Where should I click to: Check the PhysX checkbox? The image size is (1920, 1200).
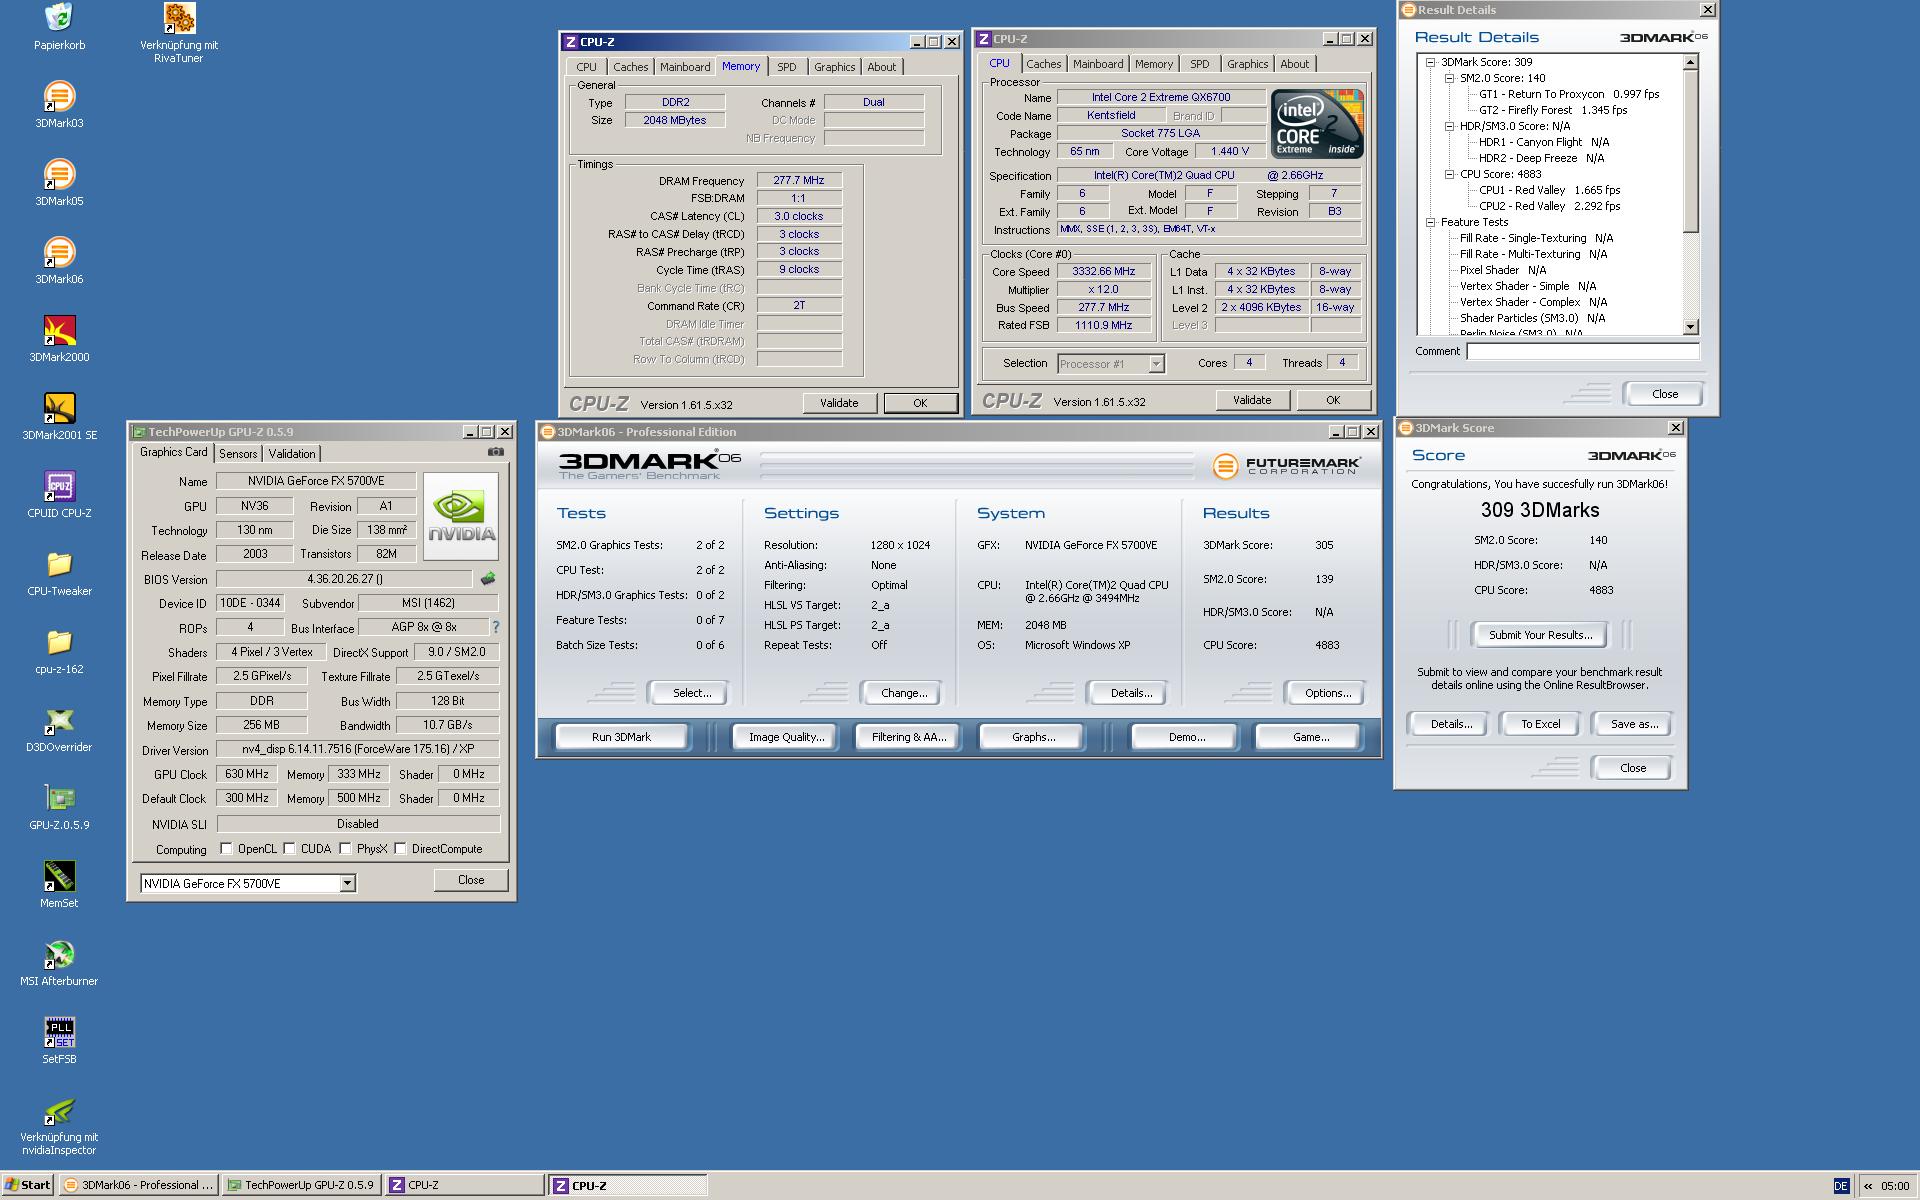(346, 849)
